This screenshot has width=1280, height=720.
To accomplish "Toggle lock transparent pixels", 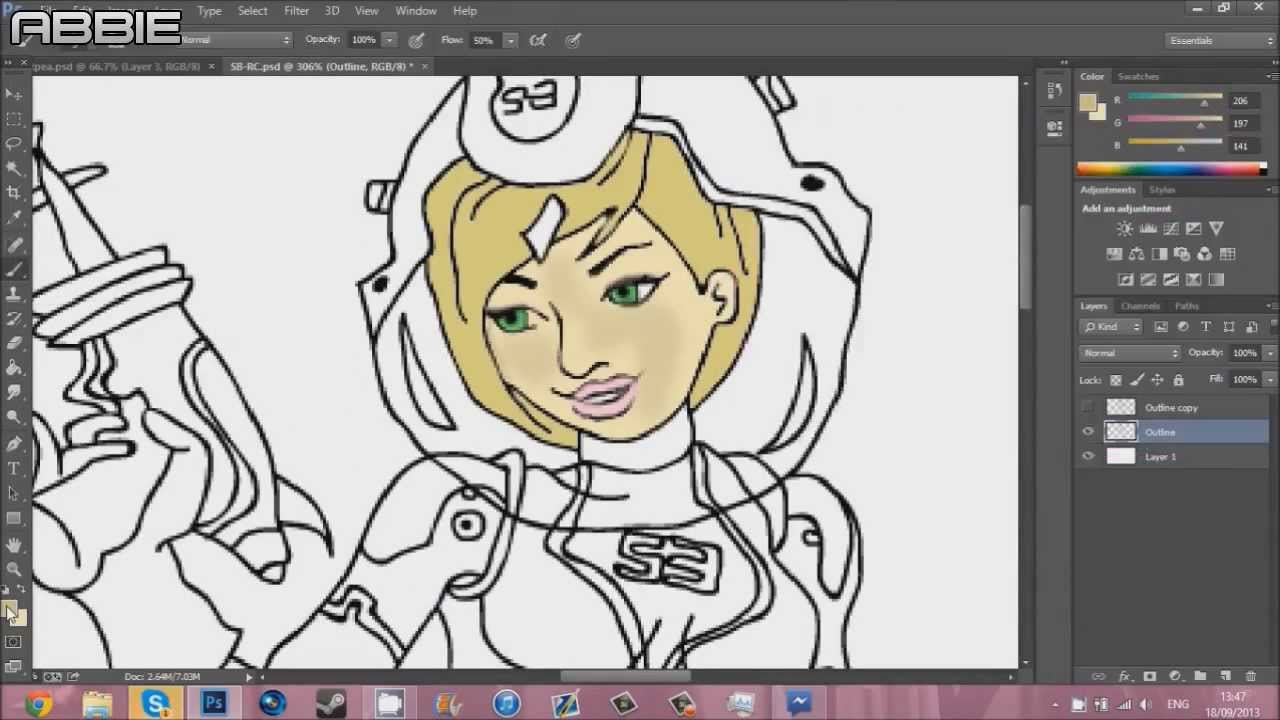I will click(1116, 380).
